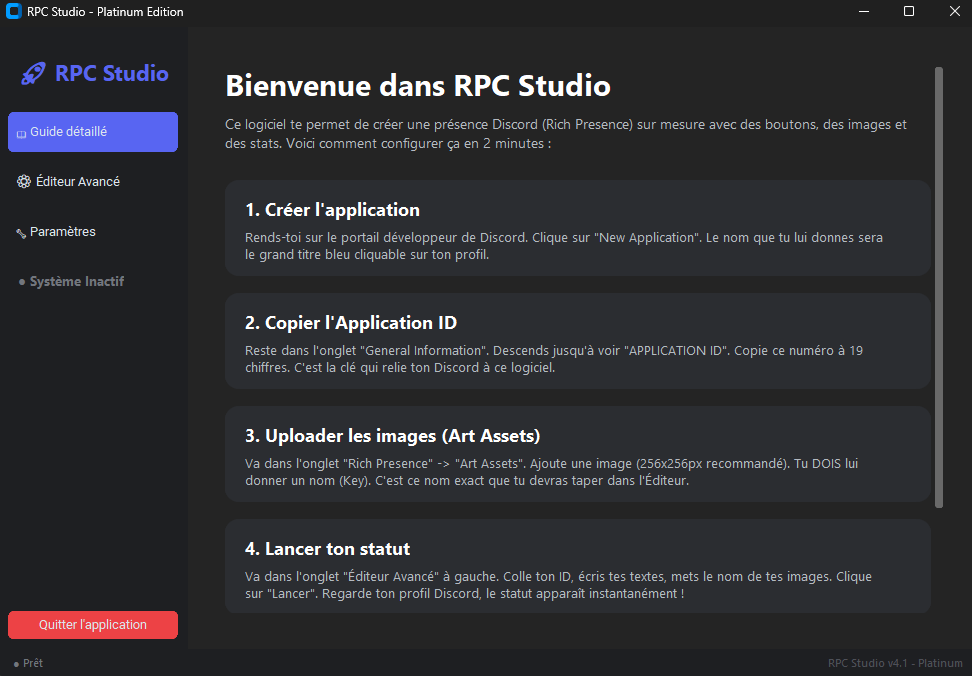The width and height of the screenshot is (972, 676).
Task: Click the RPC Studio sidebar logo text
Action: (x=112, y=74)
